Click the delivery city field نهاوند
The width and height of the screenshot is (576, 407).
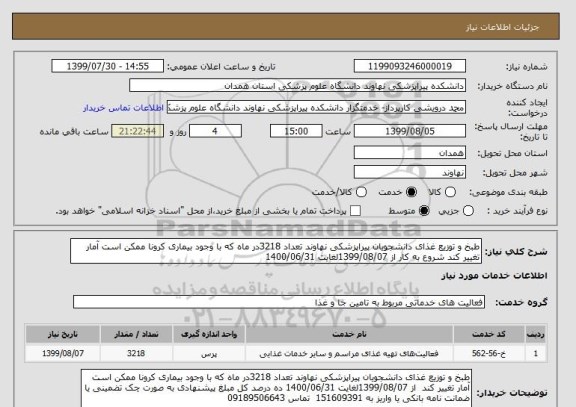point(410,172)
